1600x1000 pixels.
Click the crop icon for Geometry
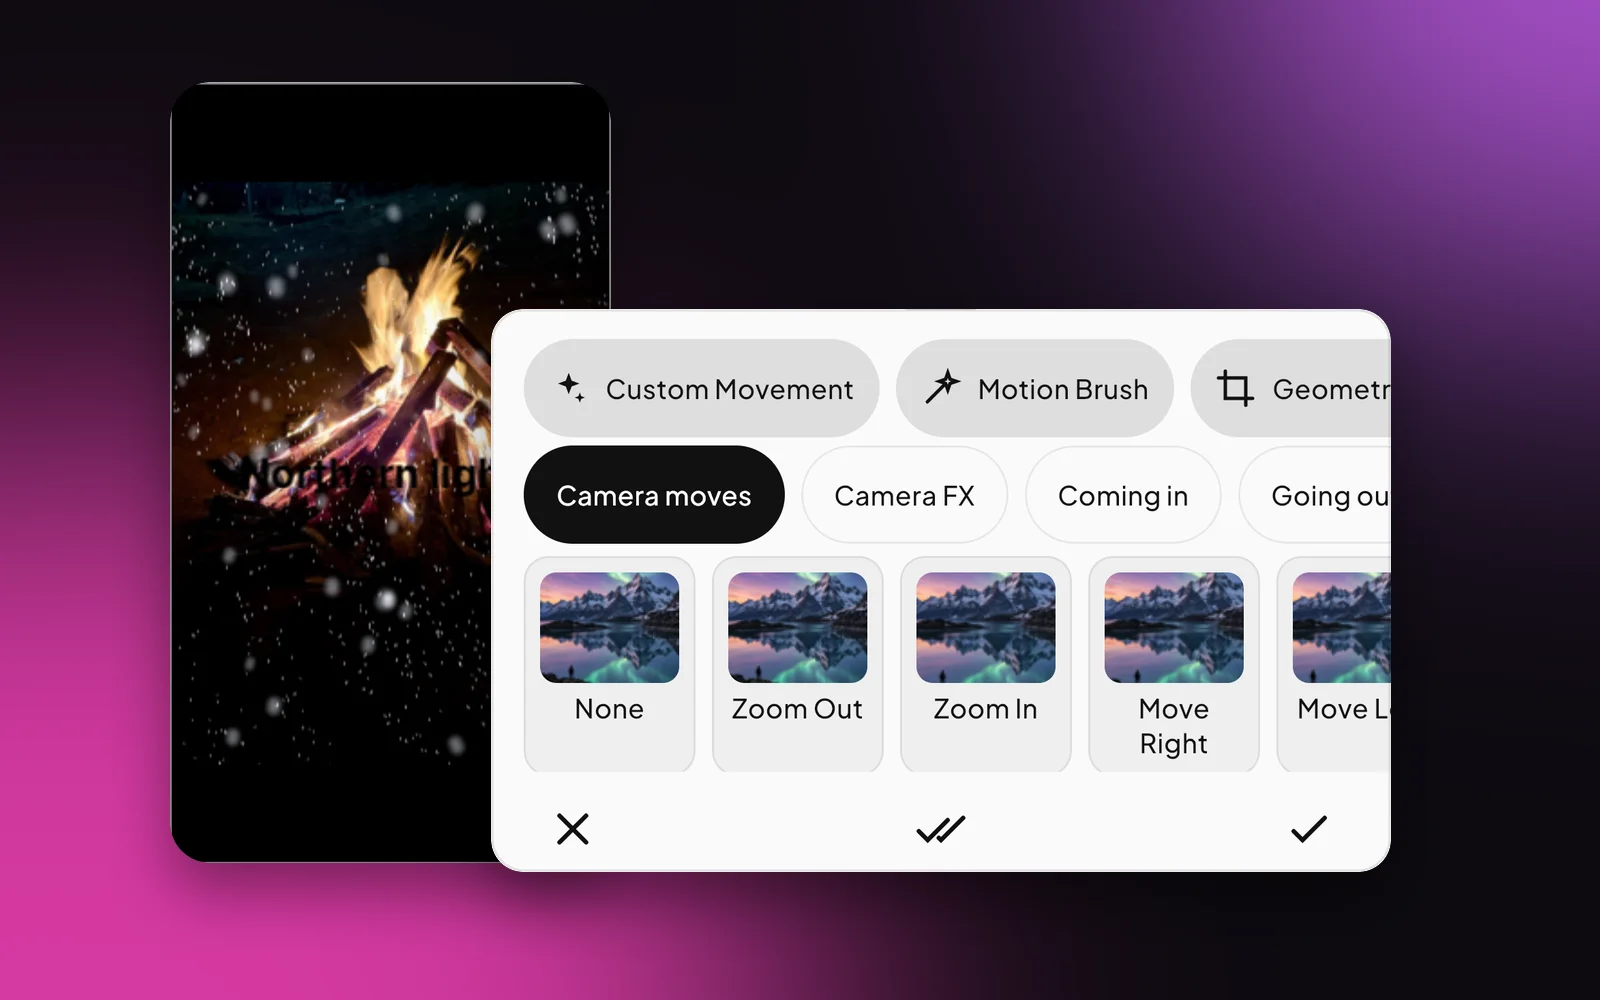coord(1235,388)
